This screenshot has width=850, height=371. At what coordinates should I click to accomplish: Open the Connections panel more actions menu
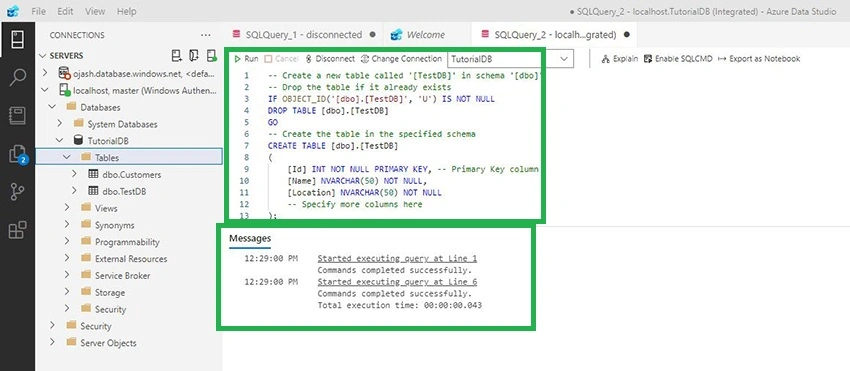pyautogui.click(x=205, y=35)
